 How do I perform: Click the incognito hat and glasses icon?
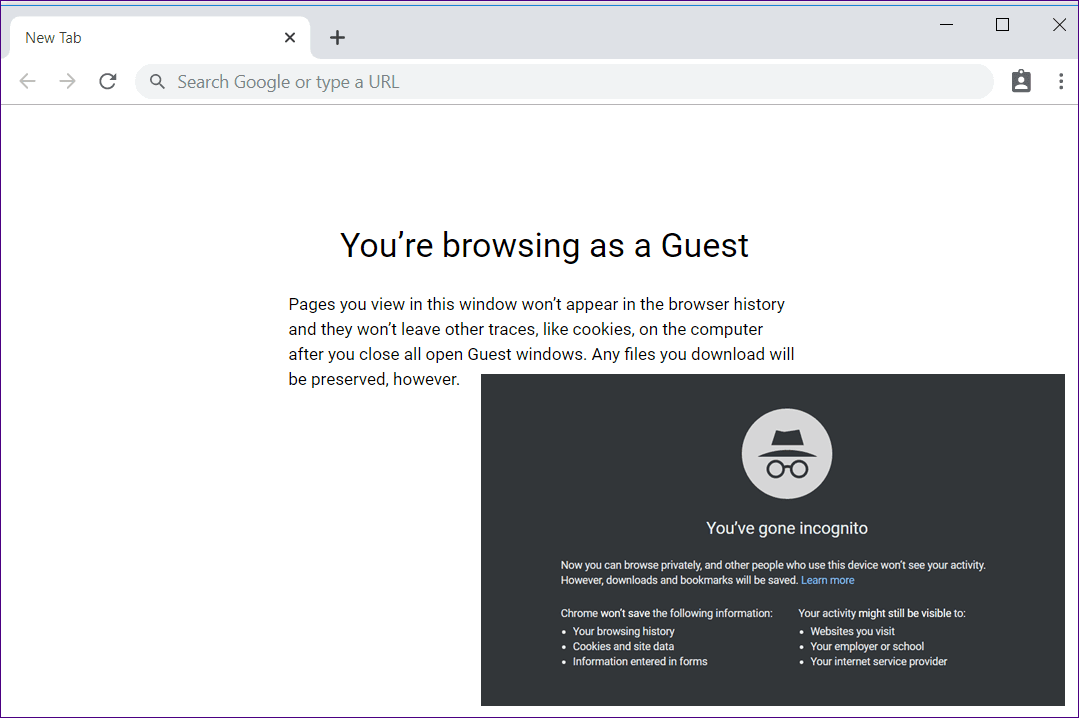click(x=787, y=454)
